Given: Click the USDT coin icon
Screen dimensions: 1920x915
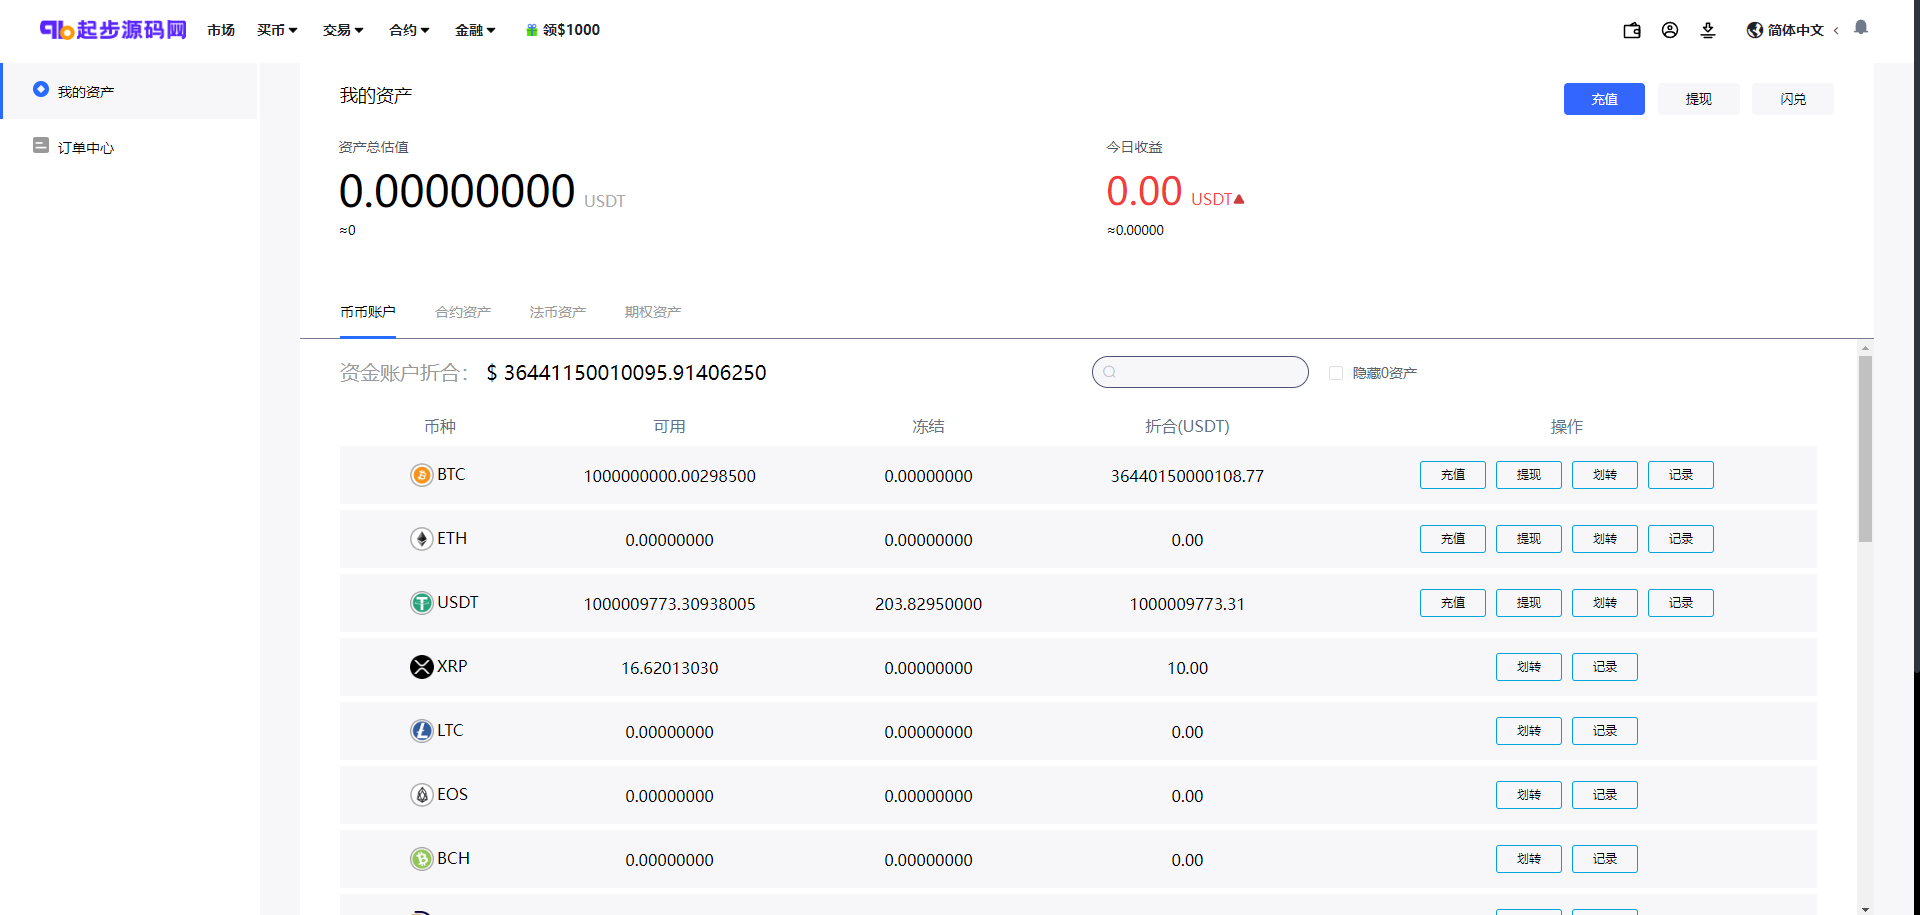Looking at the screenshot, I should pos(422,603).
